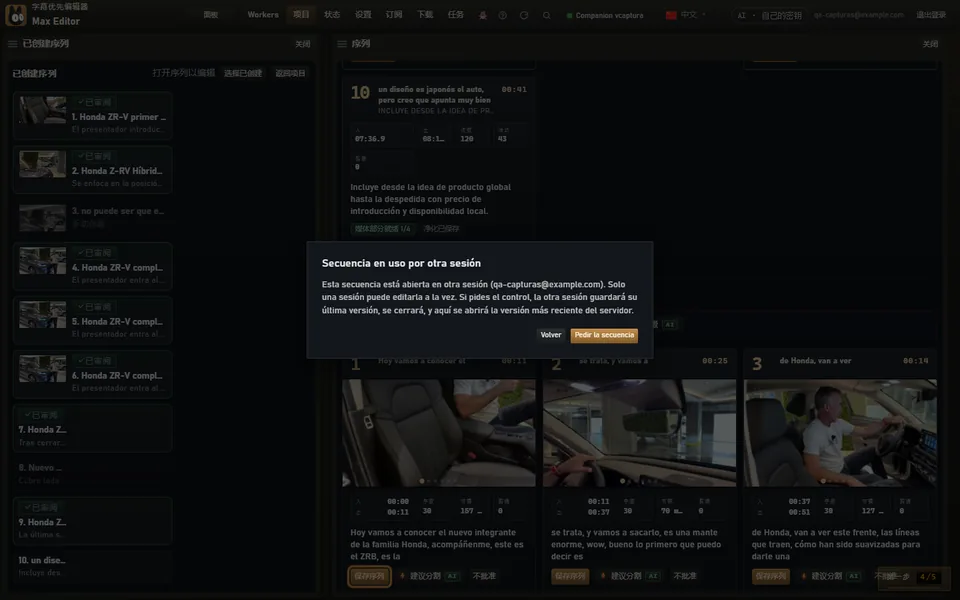
Task: Select sequence 4. Honda ZR-V compl
Action: (92, 266)
